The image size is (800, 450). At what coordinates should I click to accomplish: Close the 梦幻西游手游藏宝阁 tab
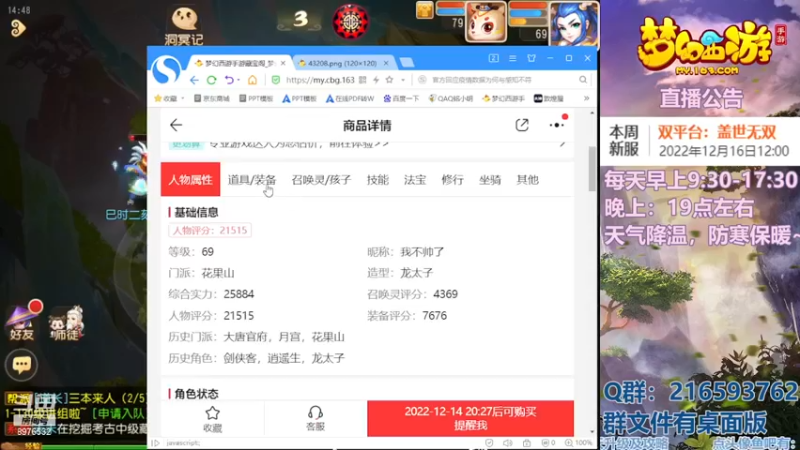click(x=283, y=63)
